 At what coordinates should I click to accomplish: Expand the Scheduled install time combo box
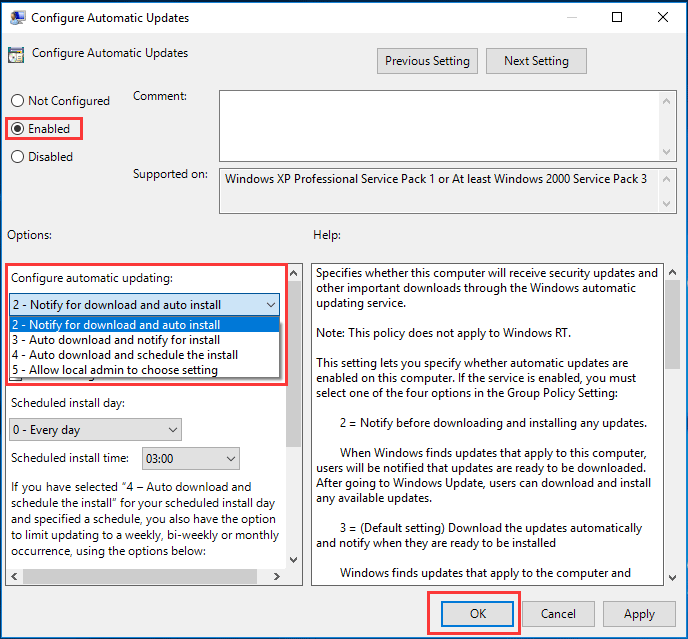point(231,459)
